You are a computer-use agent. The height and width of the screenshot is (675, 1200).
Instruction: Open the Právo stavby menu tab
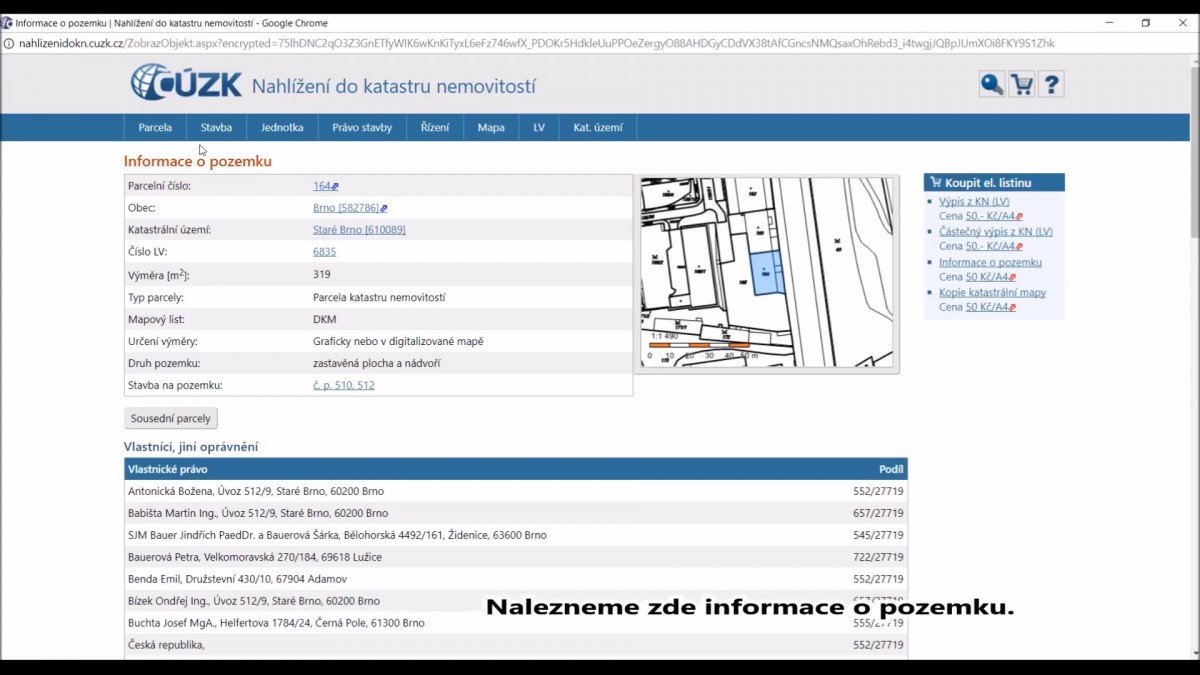click(x=362, y=127)
